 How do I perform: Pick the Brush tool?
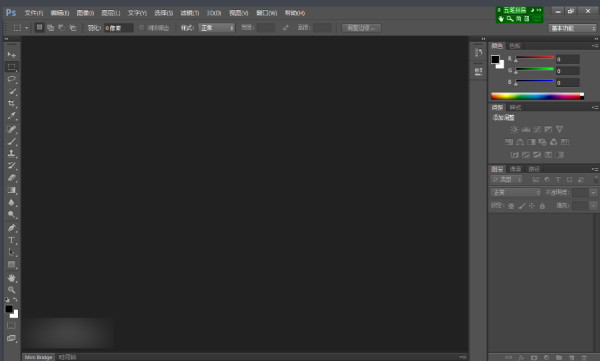pos(11,141)
